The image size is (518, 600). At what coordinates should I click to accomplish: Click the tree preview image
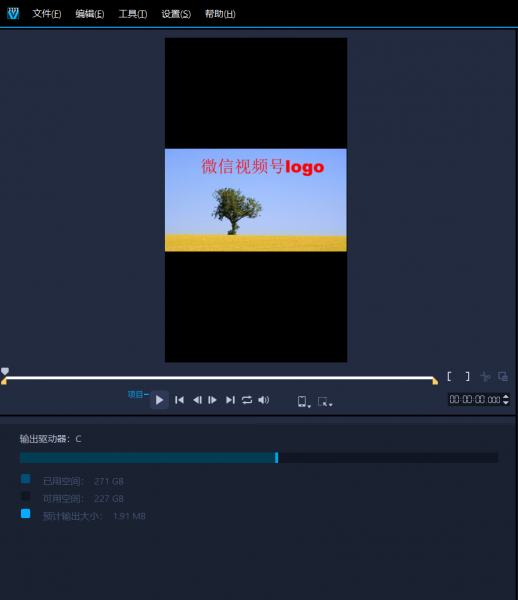[x=256, y=200]
